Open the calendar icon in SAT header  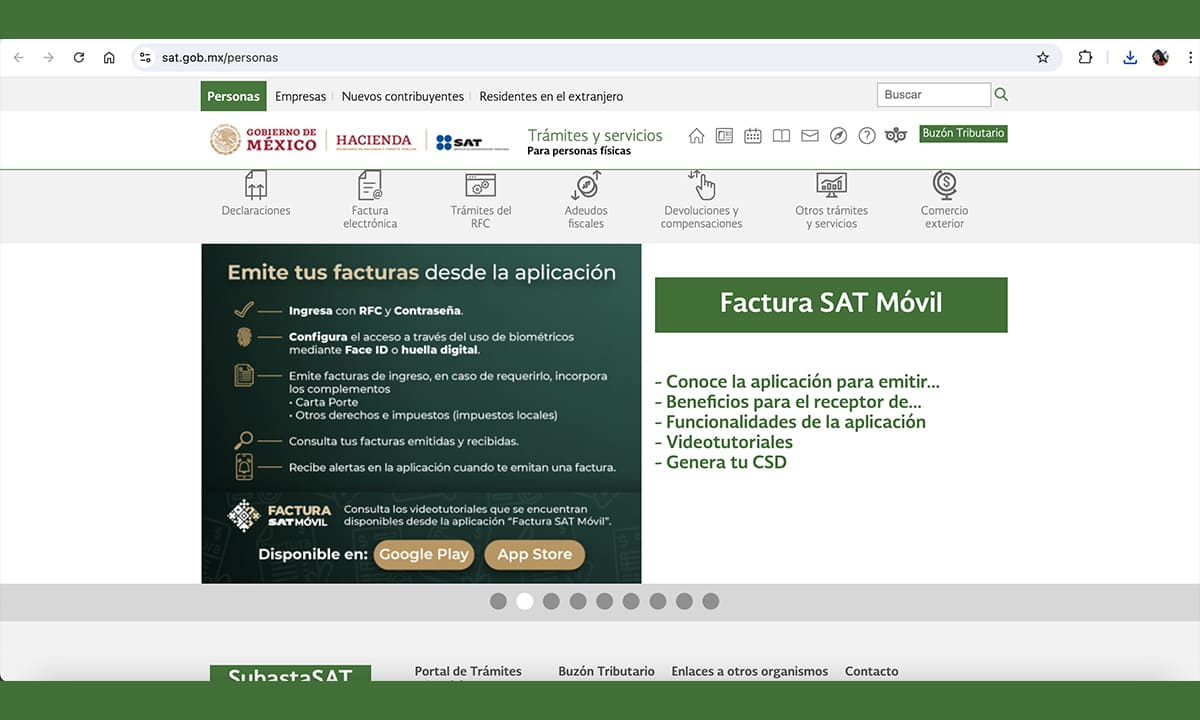(x=753, y=136)
